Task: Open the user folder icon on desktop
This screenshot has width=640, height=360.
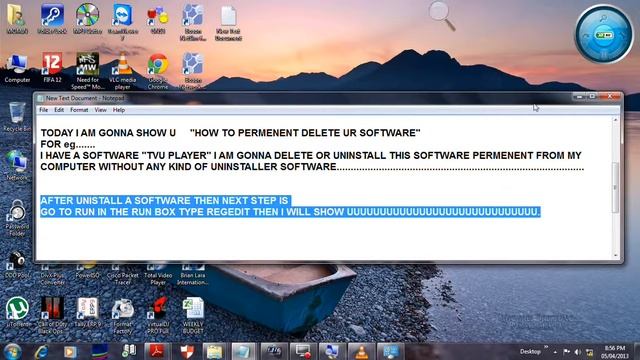Action: click(x=17, y=18)
